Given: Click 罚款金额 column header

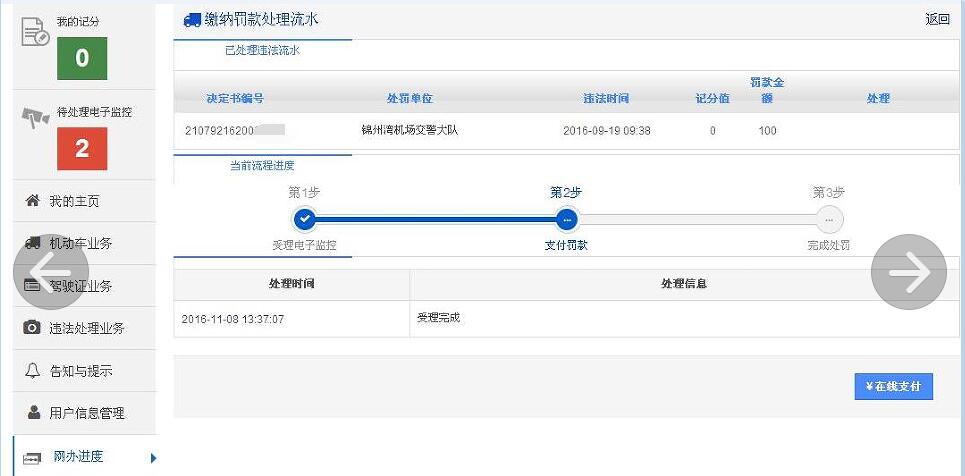Looking at the screenshot, I should pos(767,90).
